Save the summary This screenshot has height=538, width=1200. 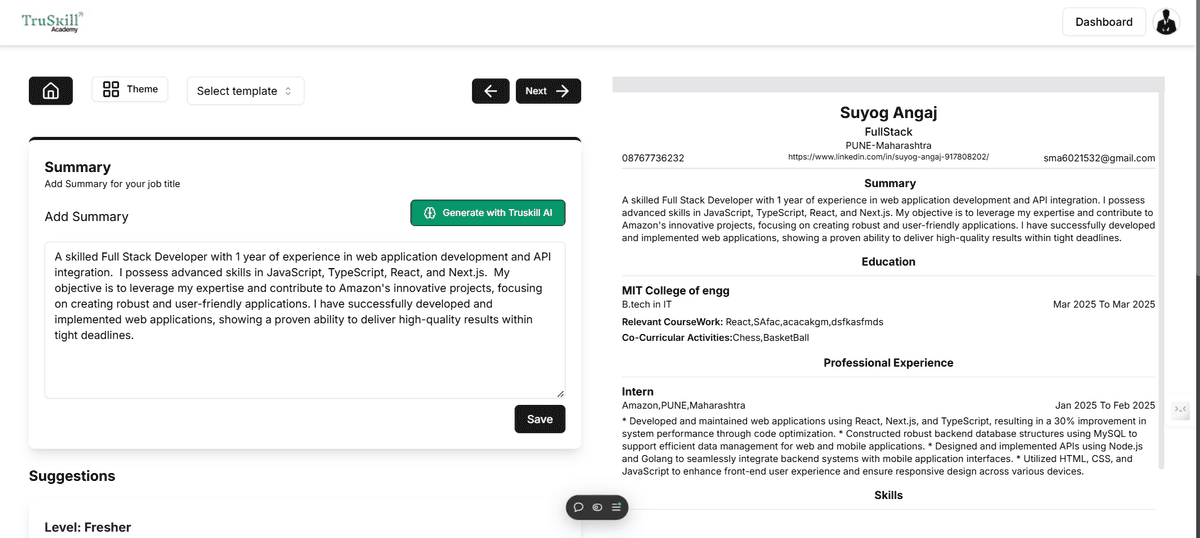[x=540, y=419]
